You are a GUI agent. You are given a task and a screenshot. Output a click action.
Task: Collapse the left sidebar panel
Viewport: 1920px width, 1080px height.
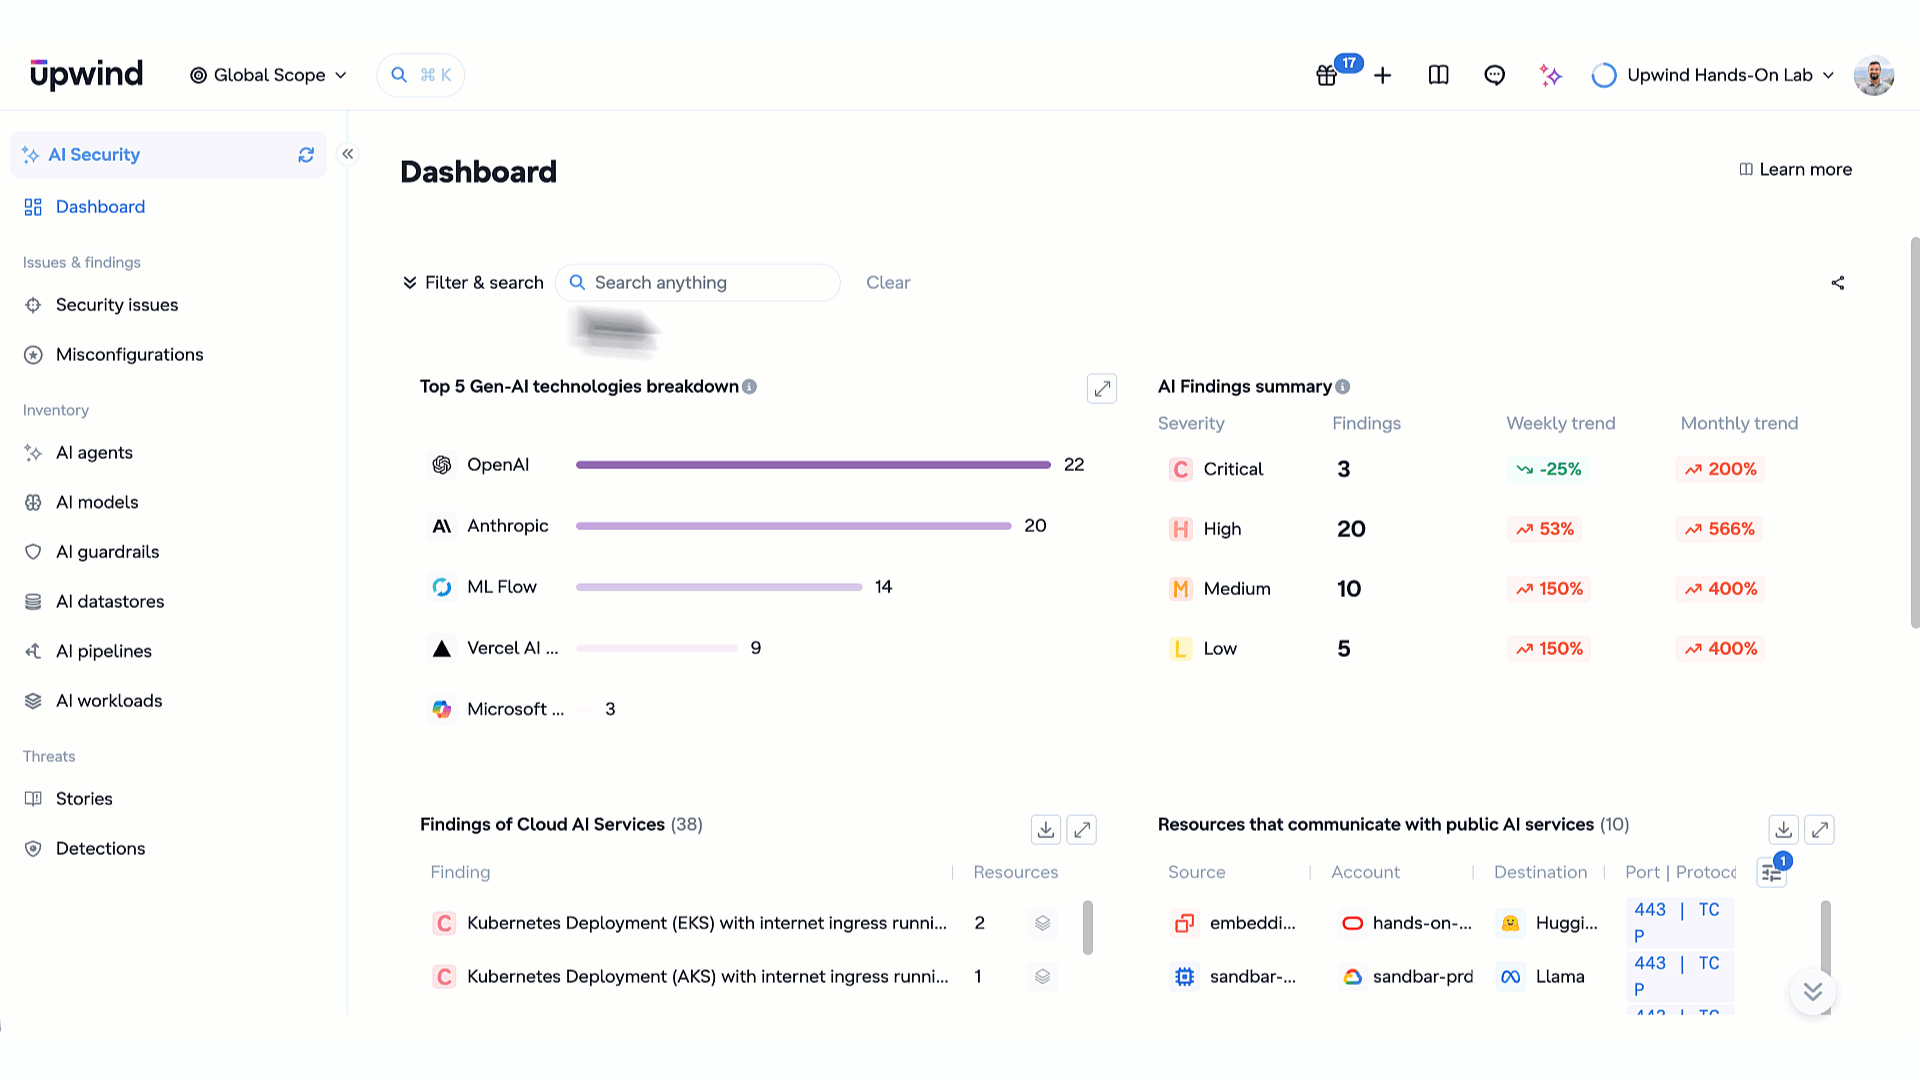click(x=348, y=154)
